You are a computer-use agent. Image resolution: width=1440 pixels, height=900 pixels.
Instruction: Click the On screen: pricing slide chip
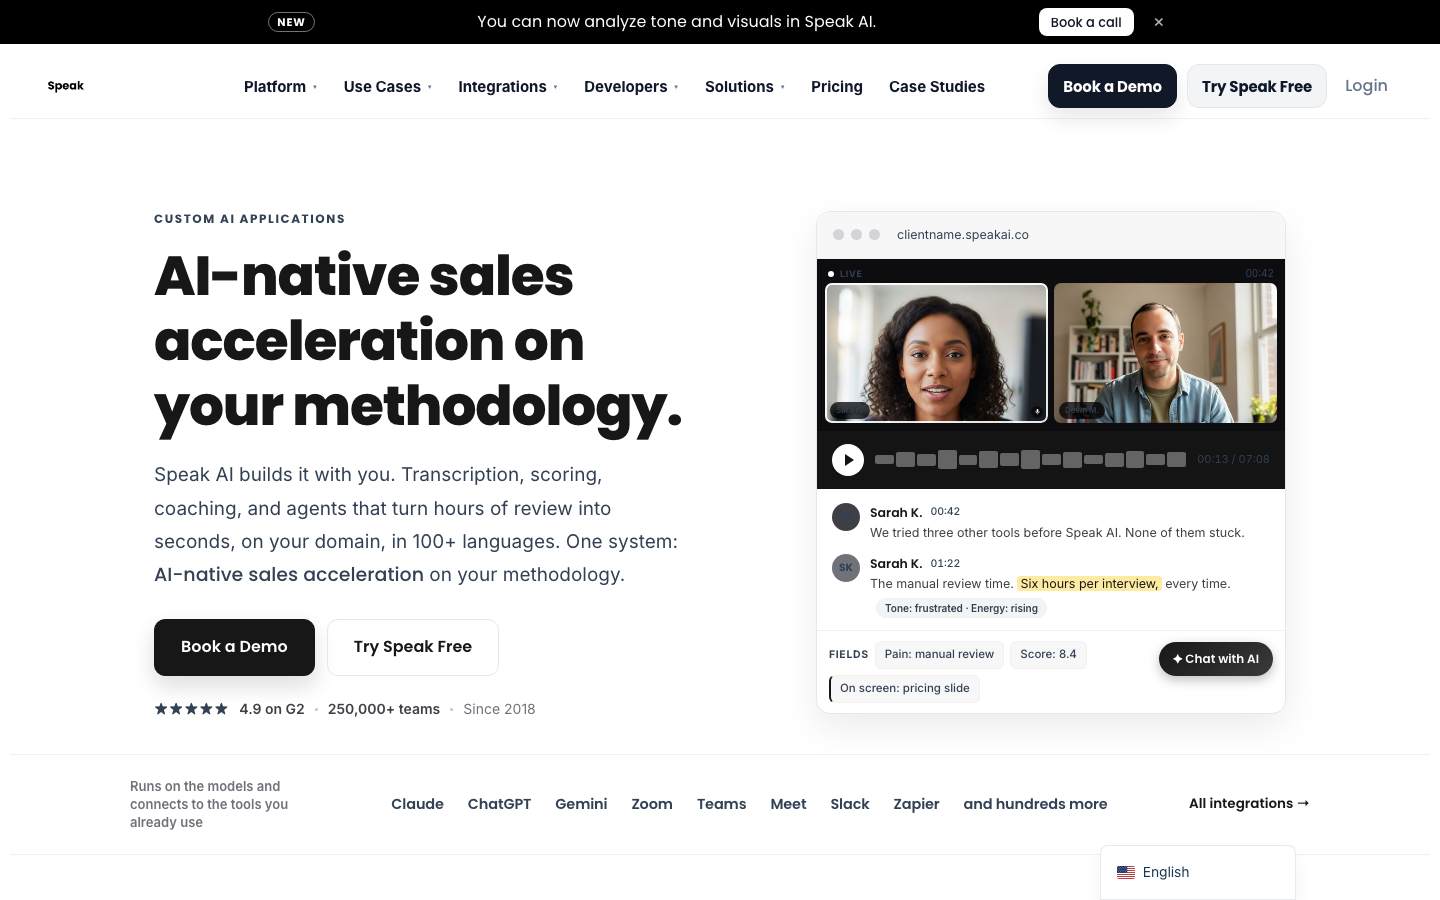pyautogui.click(x=904, y=689)
